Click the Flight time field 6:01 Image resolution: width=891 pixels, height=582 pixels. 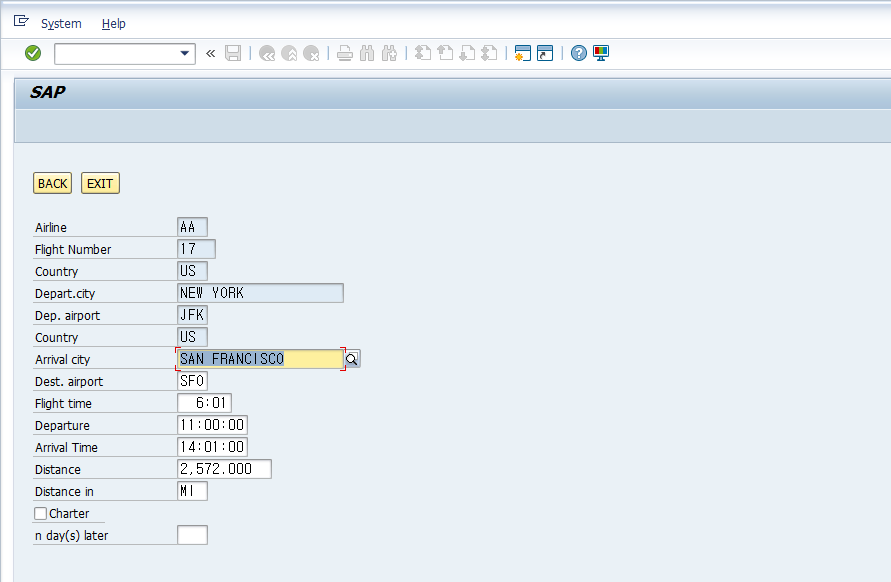pyautogui.click(x=204, y=403)
